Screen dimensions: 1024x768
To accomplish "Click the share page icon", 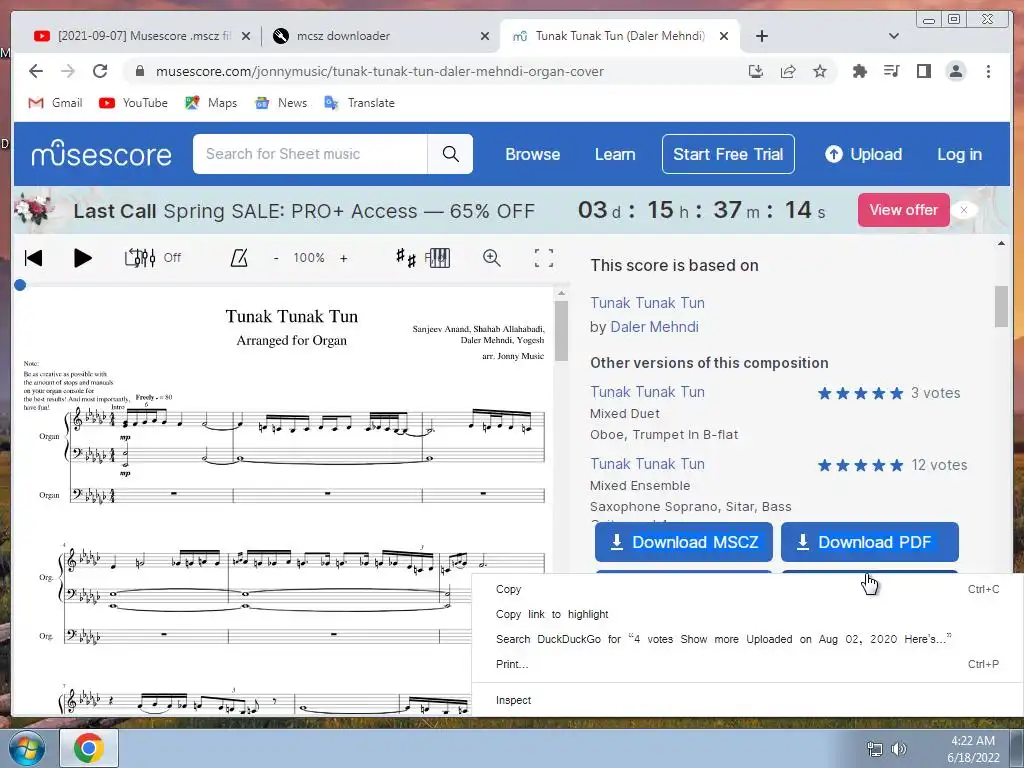I will tap(788, 71).
